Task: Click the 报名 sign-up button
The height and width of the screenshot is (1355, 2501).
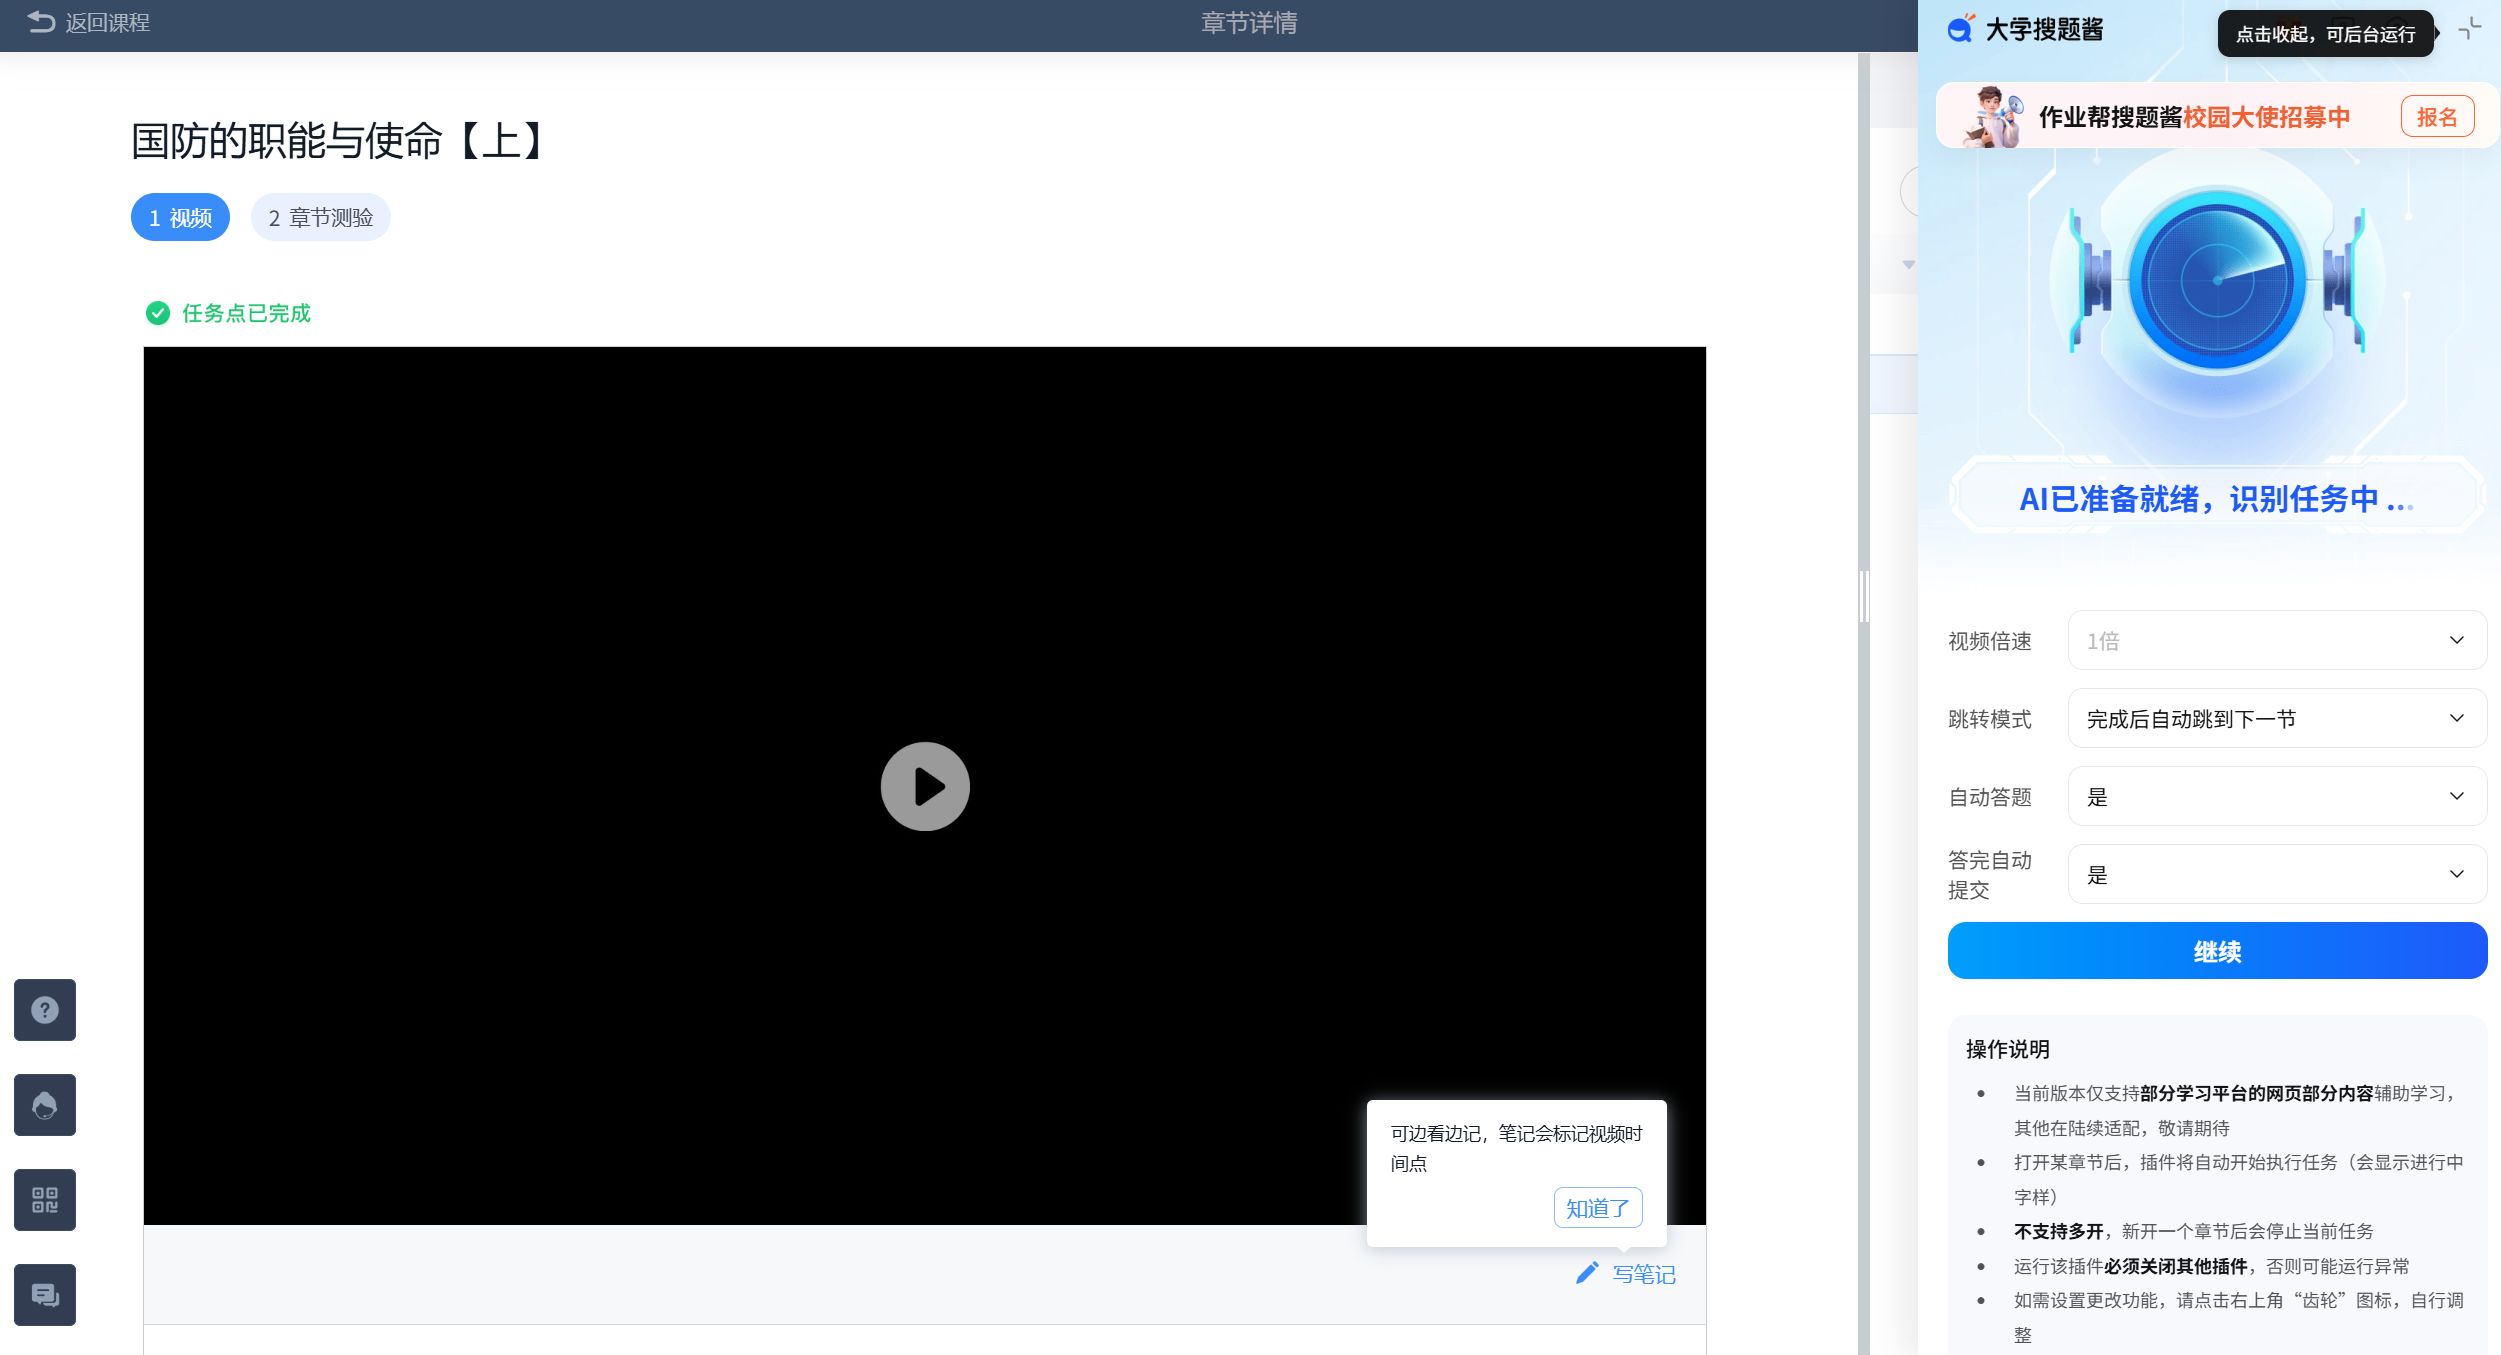Action: (2437, 117)
